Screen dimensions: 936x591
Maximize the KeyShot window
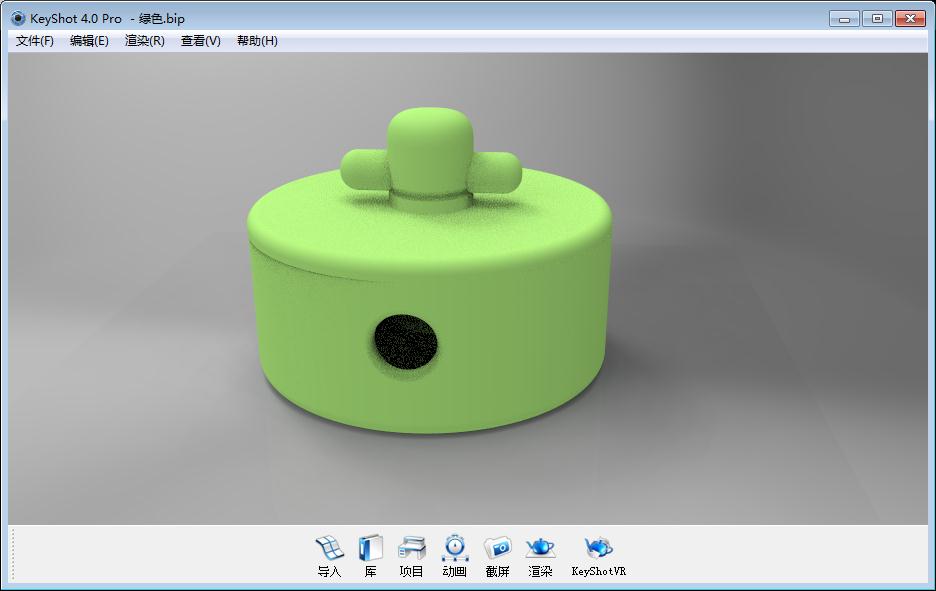coord(877,19)
